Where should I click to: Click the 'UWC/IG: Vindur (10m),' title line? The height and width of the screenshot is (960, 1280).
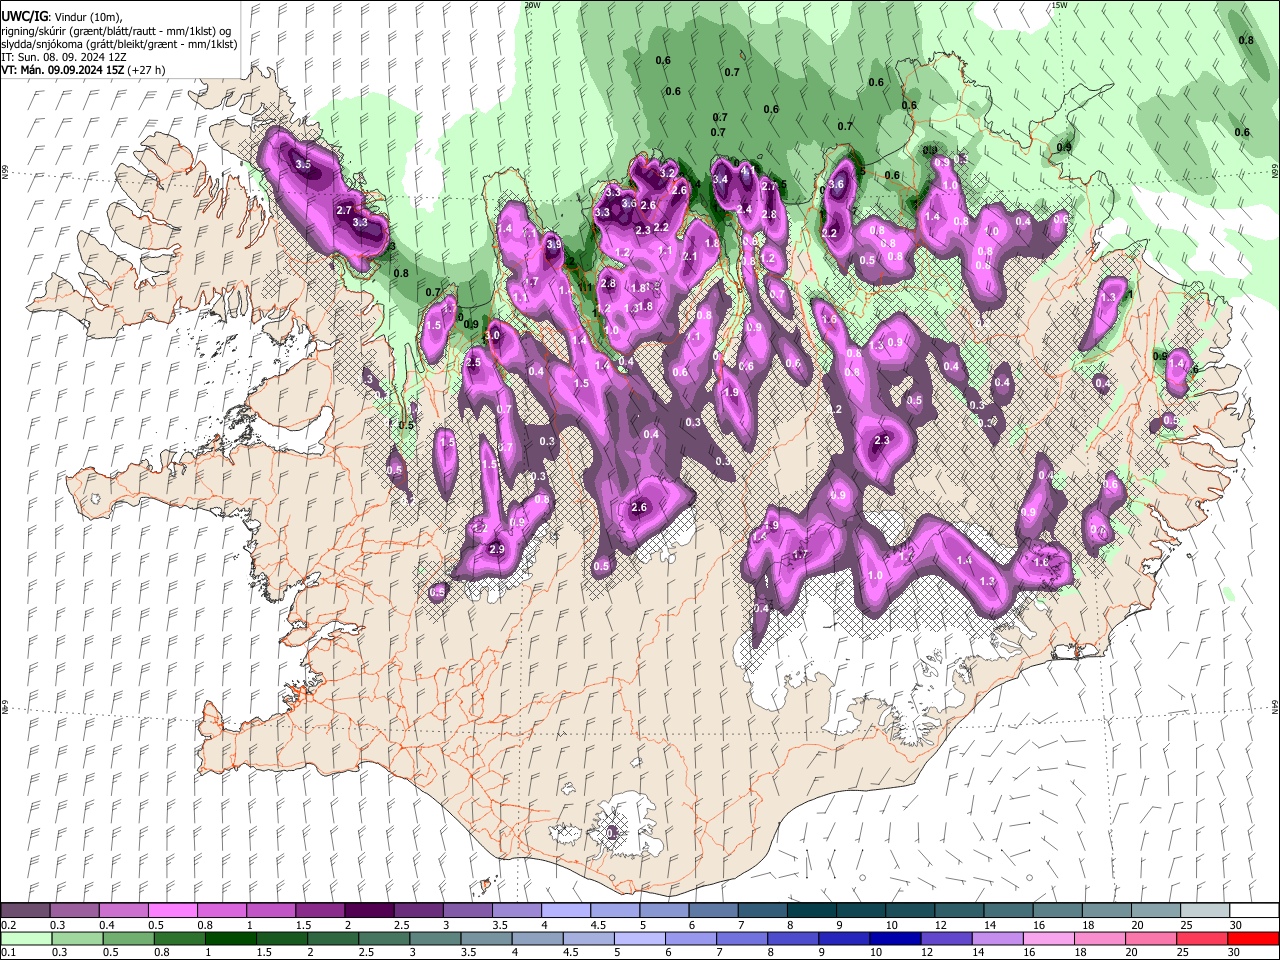pos(62,16)
